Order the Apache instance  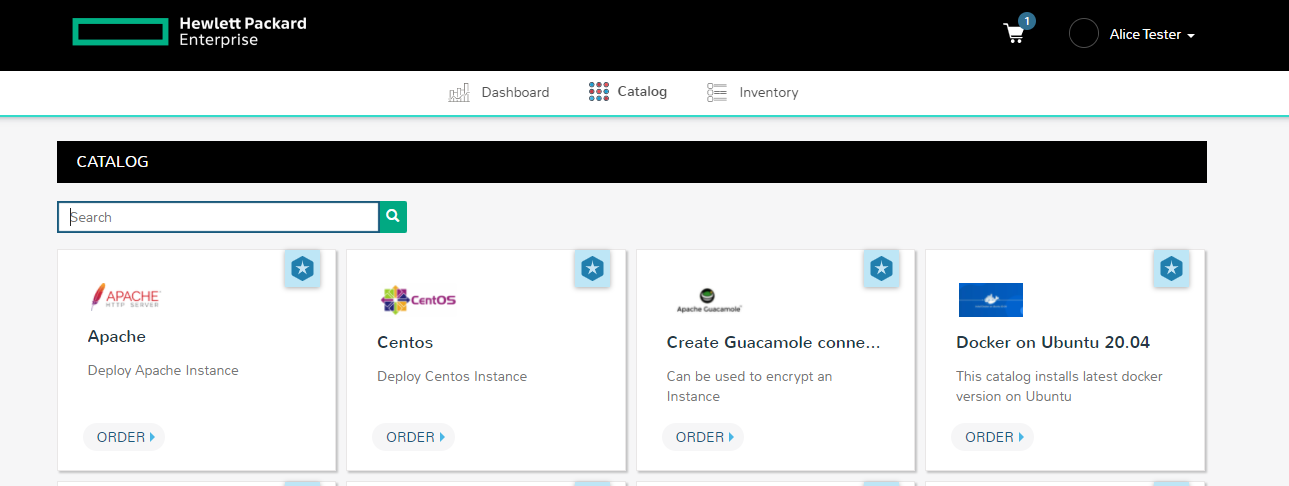(124, 437)
